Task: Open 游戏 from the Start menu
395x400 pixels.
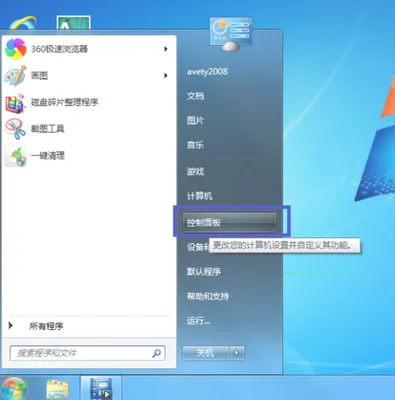Action: (x=195, y=172)
